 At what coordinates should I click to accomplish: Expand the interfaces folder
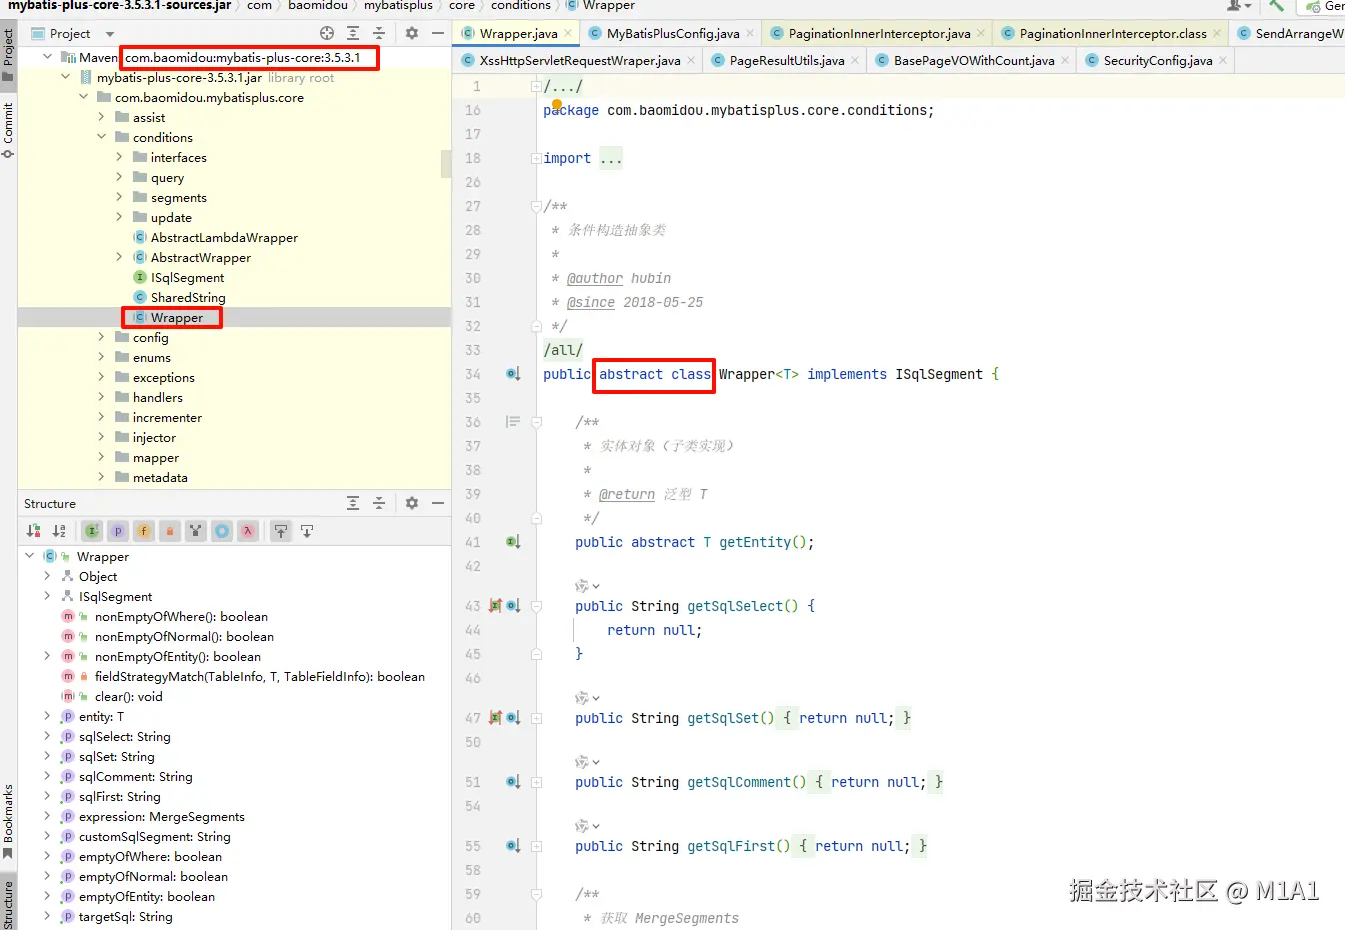tap(119, 158)
